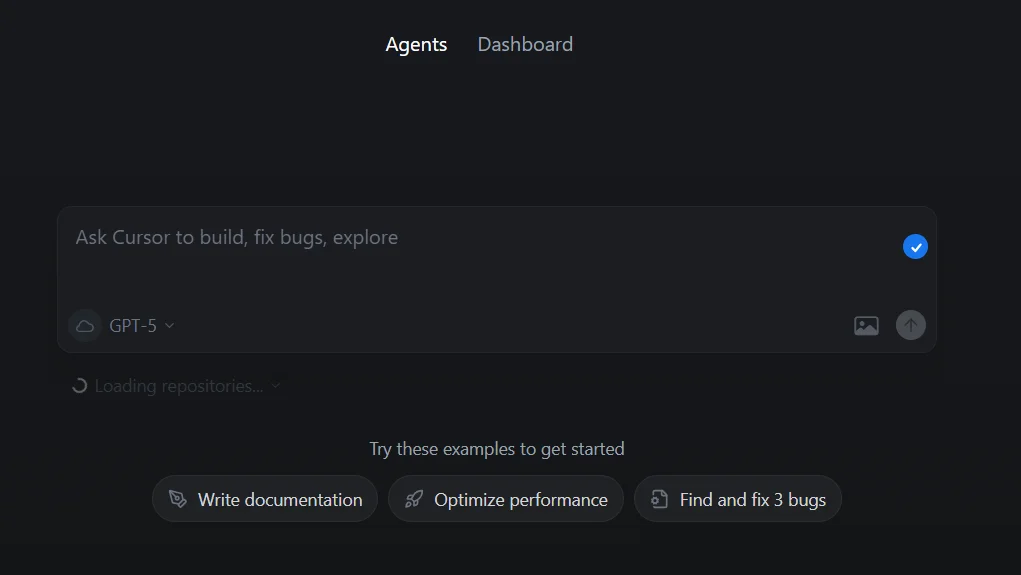Viewport: 1021px width, 575px height.
Task: Choose the Write documentation example
Action: click(265, 499)
